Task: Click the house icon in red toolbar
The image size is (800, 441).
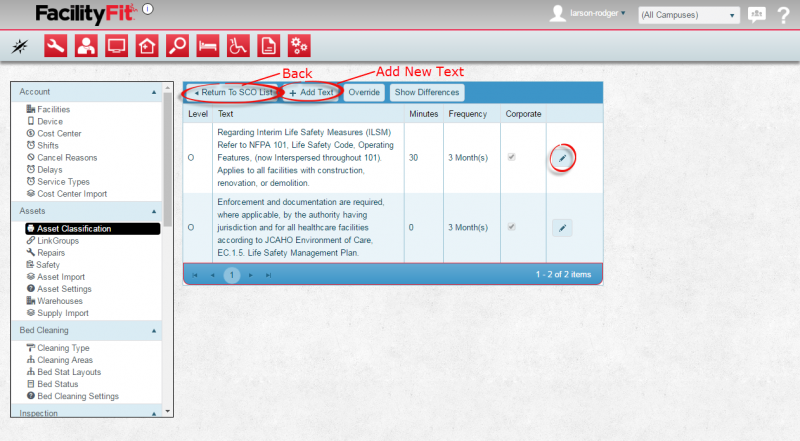Action: pyautogui.click(x=147, y=45)
